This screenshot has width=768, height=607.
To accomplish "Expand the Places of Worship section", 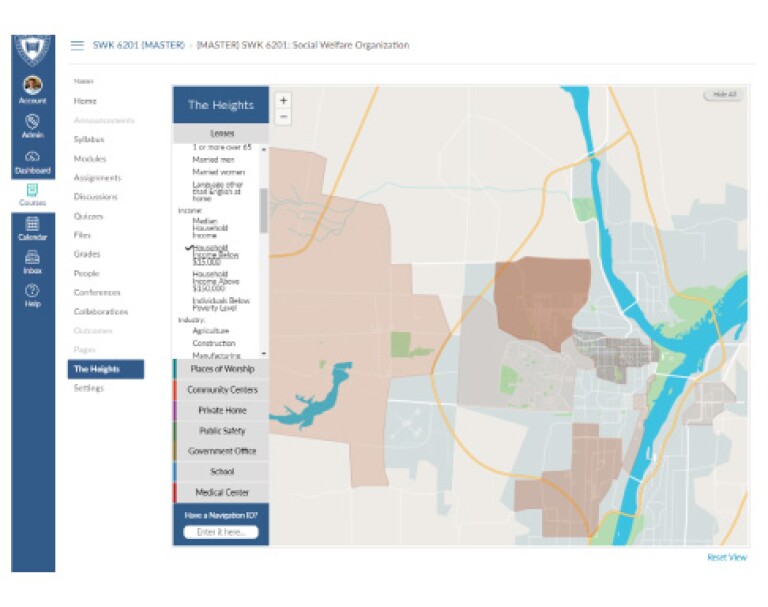I will tap(221, 369).
